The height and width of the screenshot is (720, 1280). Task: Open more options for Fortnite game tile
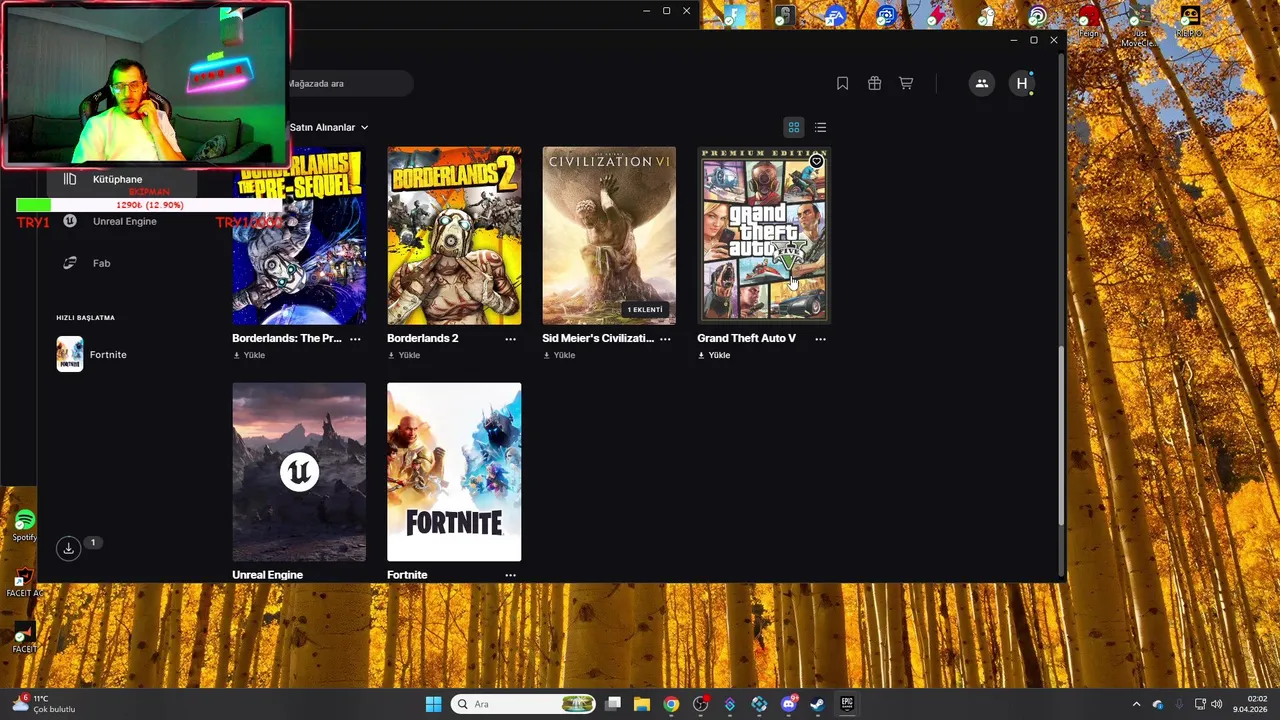coord(510,575)
